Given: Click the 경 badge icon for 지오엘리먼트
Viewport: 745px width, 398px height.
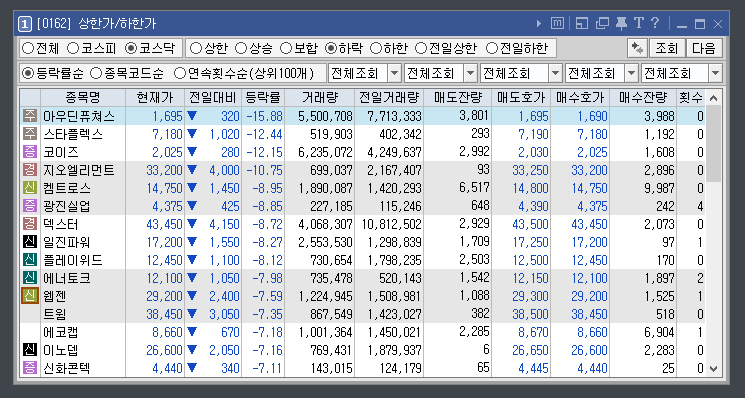Looking at the screenshot, I should [x=29, y=170].
